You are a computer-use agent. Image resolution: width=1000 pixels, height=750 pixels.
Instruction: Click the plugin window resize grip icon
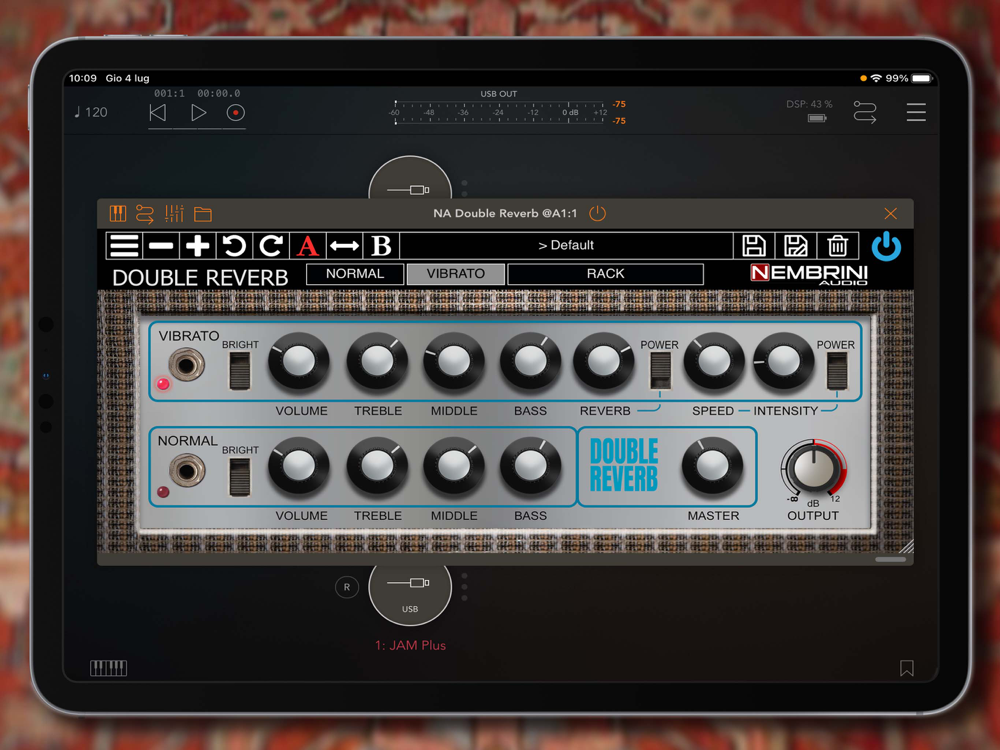coord(906,546)
